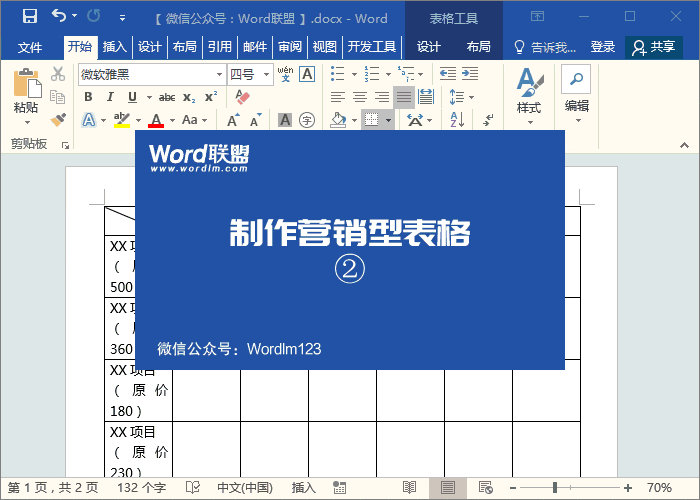Open font color dropdown arrow
This screenshot has width=700, height=500.
click(172, 120)
